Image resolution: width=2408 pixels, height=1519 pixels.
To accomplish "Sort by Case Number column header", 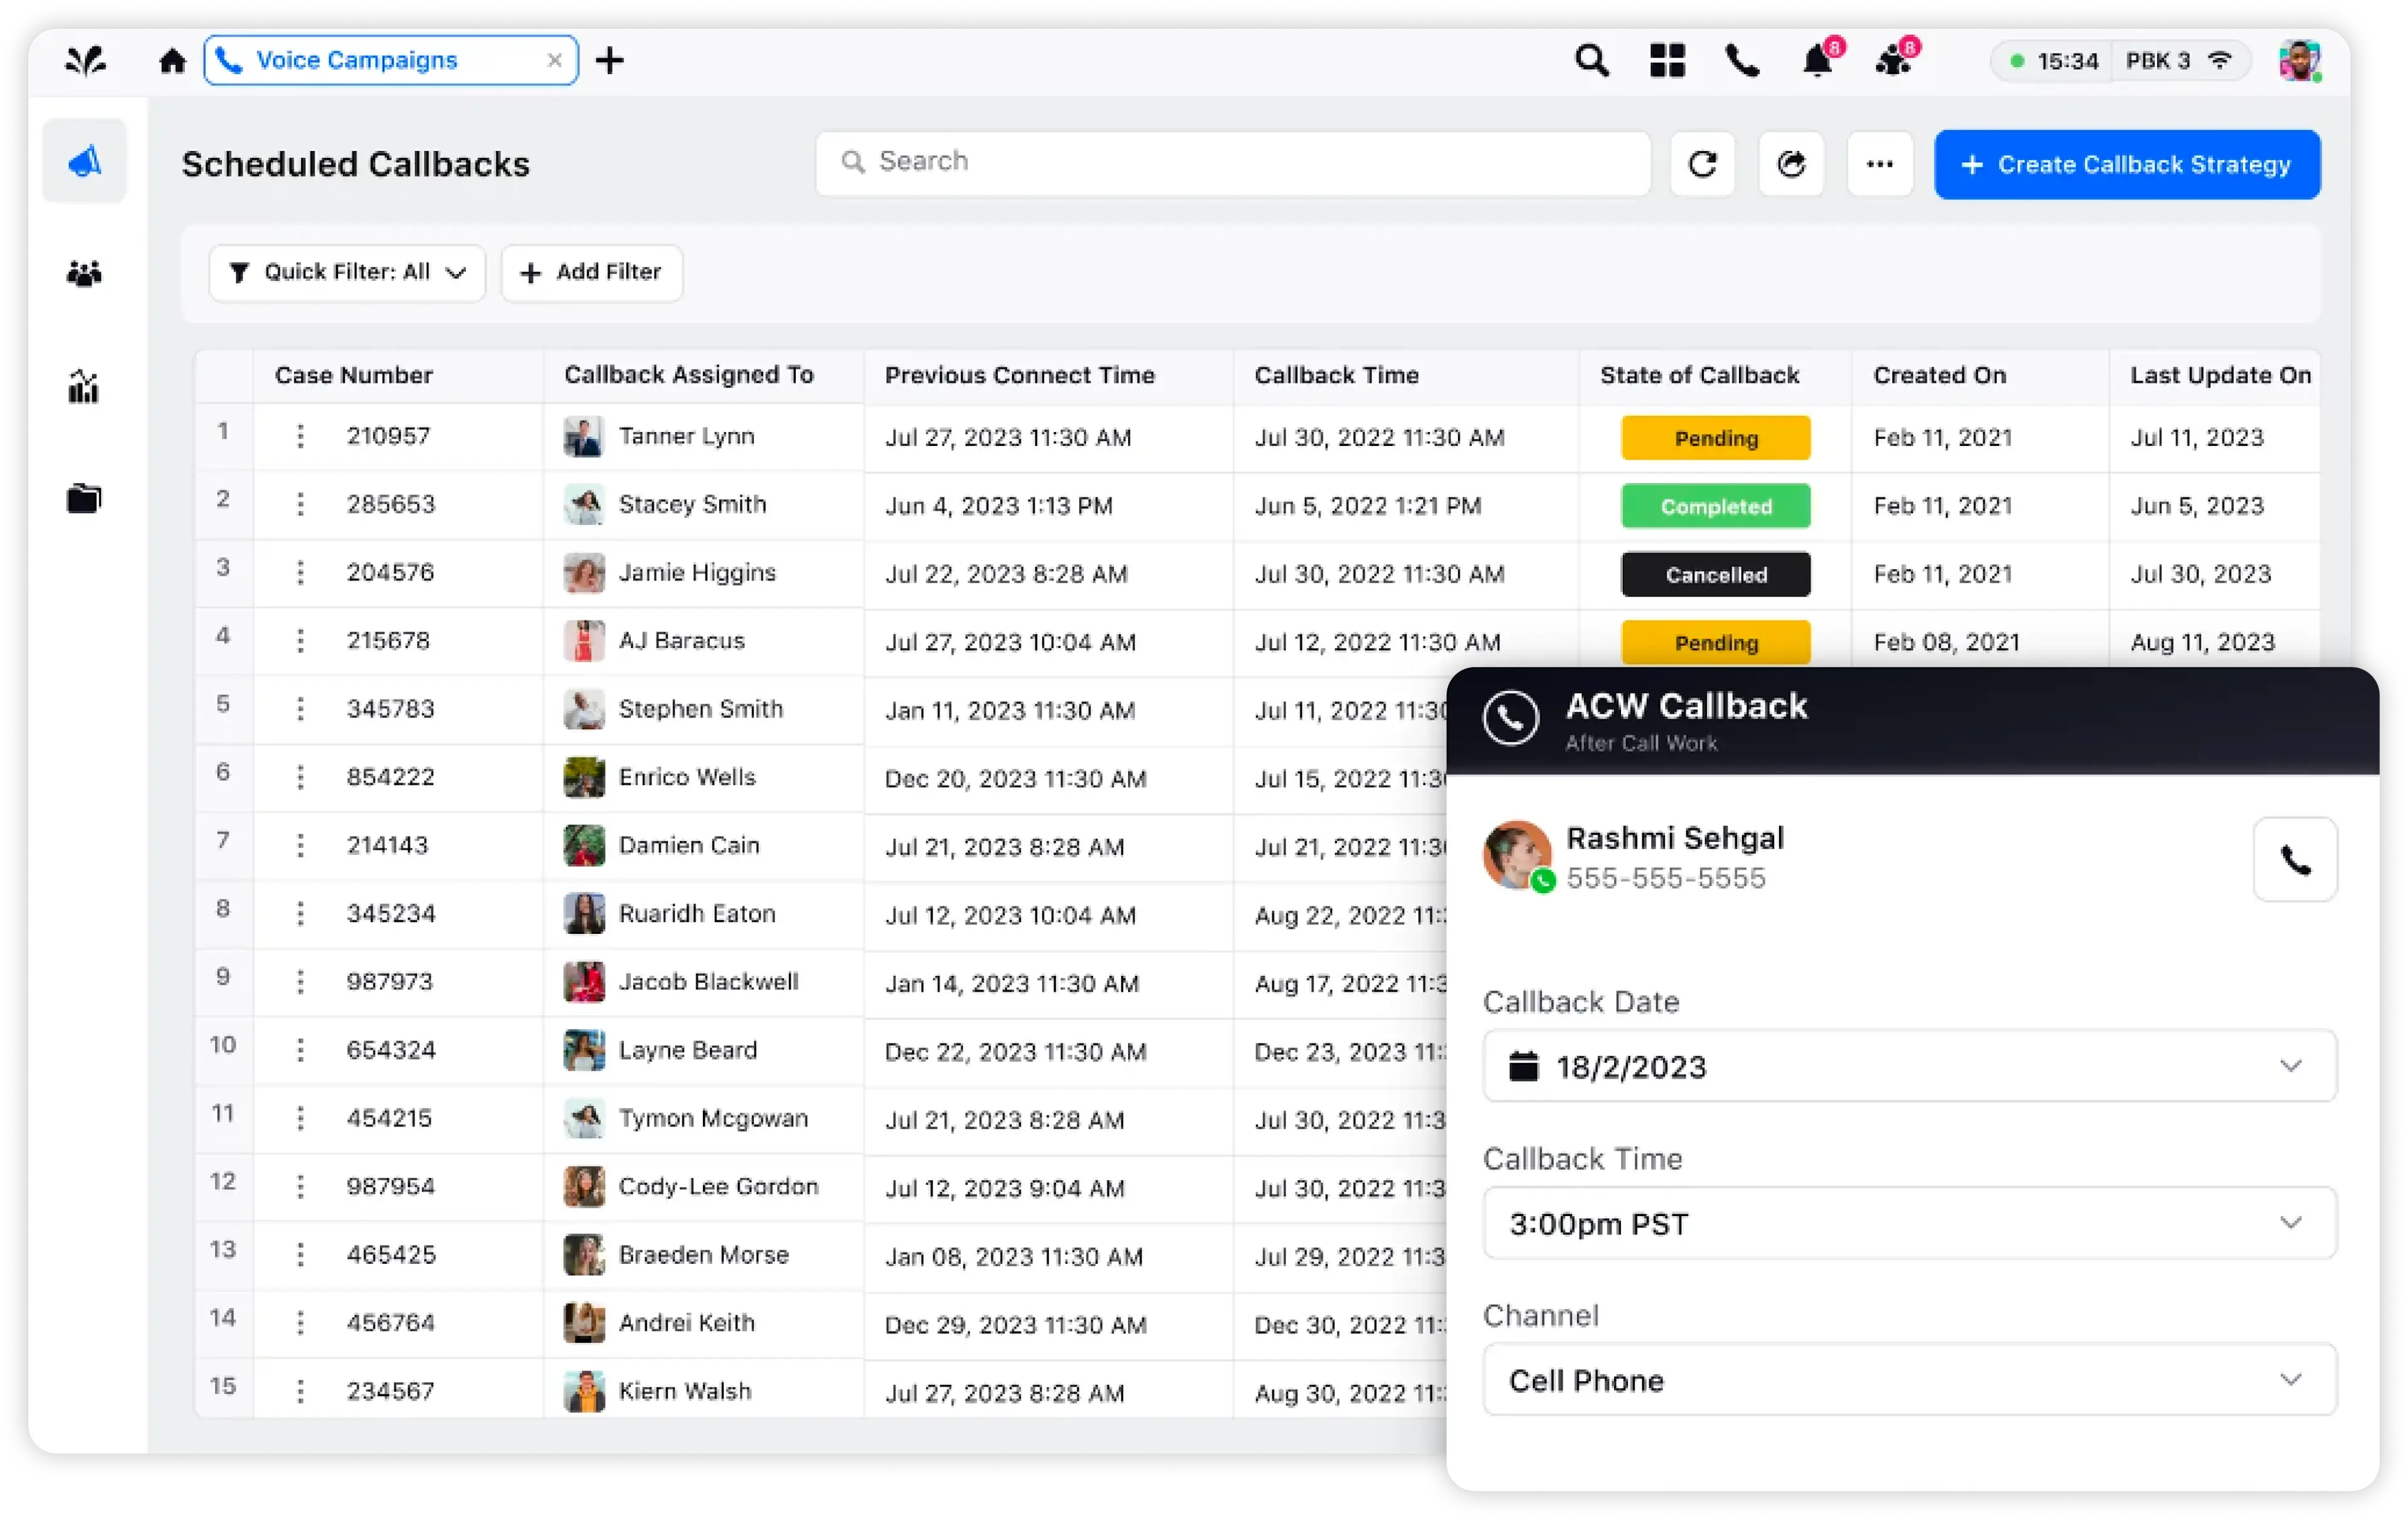I will (x=354, y=375).
